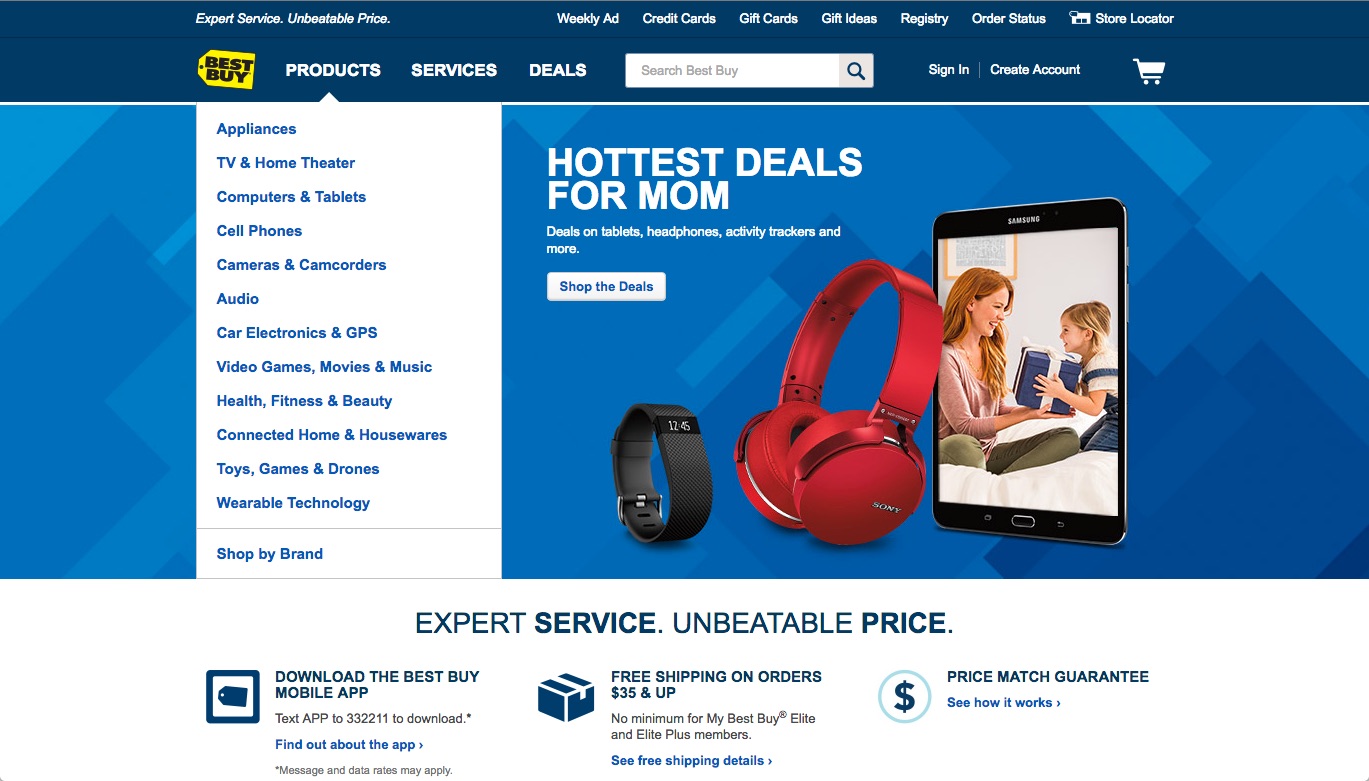Open the SERVICES navigation menu
Viewport: 1369px width, 781px height.
pyautogui.click(x=454, y=70)
